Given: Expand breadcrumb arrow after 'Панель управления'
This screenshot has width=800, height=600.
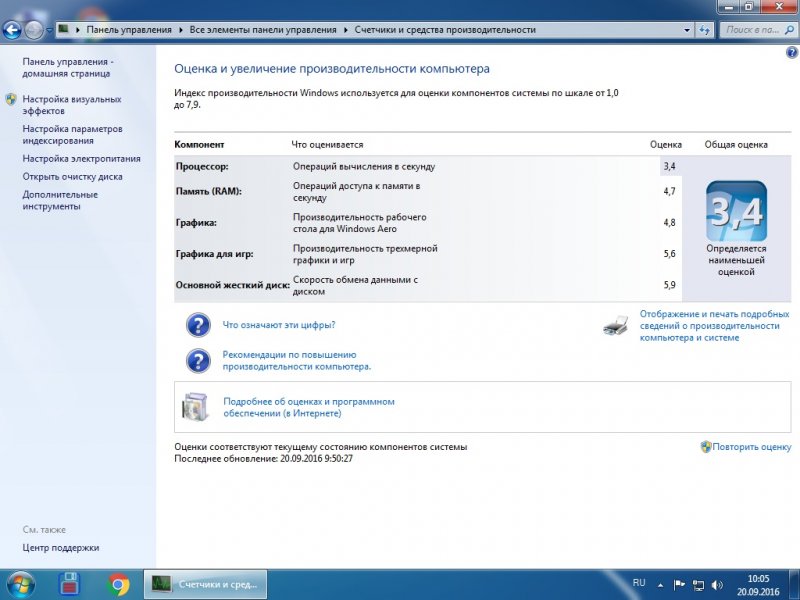Looking at the screenshot, I should pyautogui.click(x=180, y=30).
